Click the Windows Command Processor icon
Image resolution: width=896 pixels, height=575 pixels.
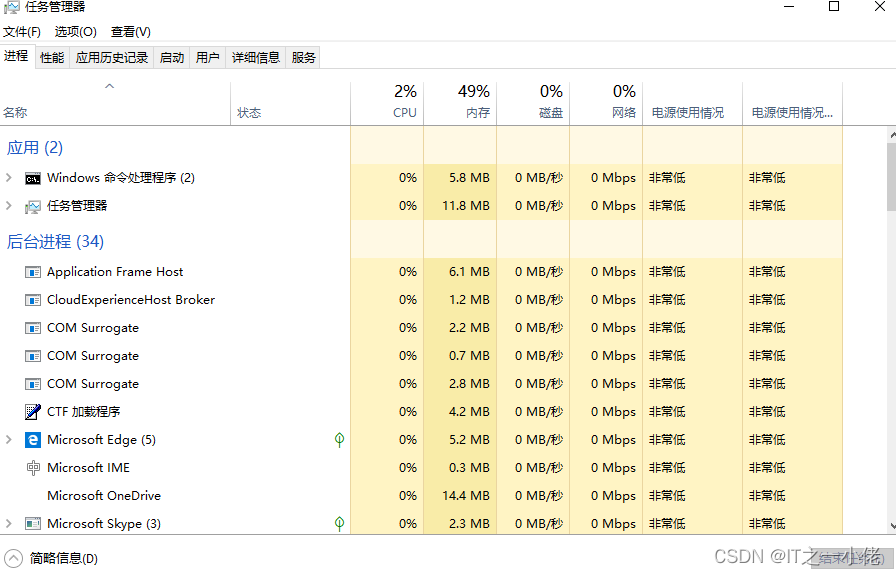tap(33, 178)
